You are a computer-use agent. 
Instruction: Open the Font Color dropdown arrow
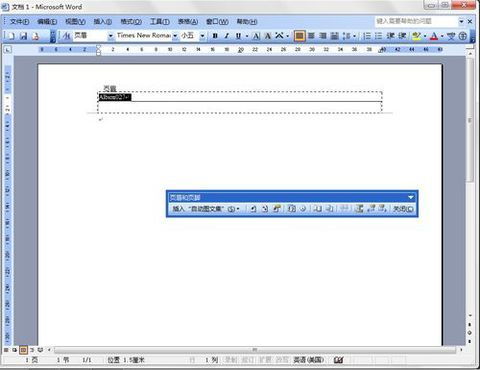point(442,36)
